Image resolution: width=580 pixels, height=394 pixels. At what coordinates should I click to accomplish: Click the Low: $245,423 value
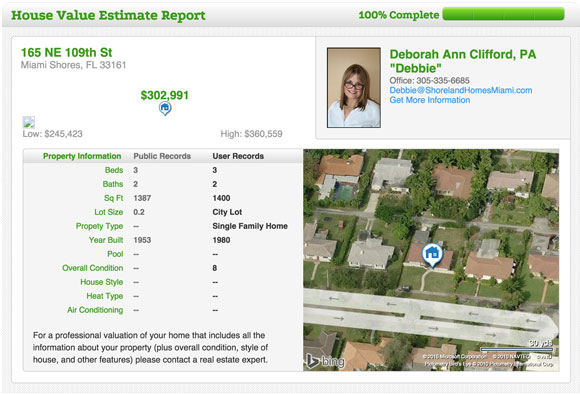pos(53,134)
